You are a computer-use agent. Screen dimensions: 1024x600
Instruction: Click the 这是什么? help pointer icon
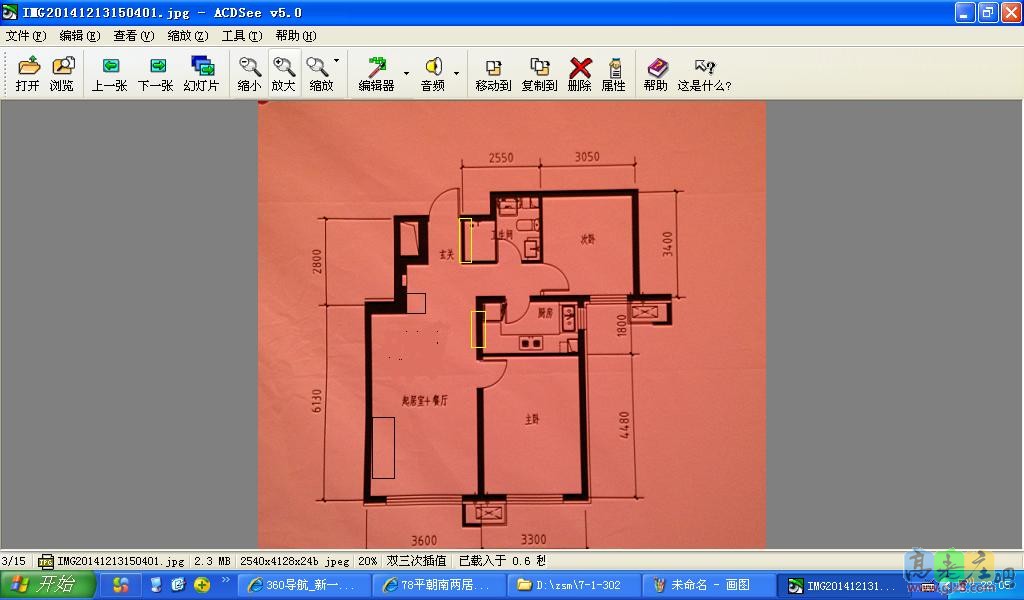(x=704, y=74)
